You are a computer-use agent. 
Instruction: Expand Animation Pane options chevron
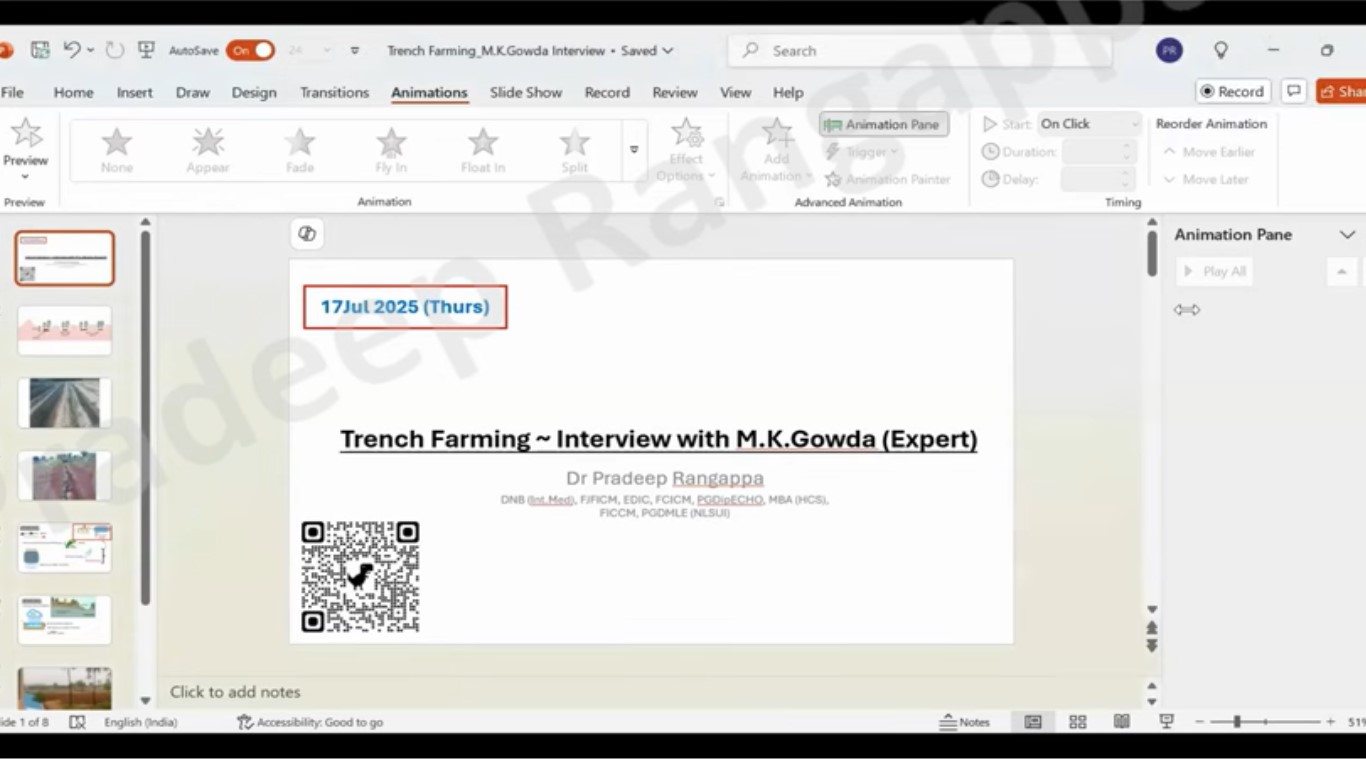1347,235
